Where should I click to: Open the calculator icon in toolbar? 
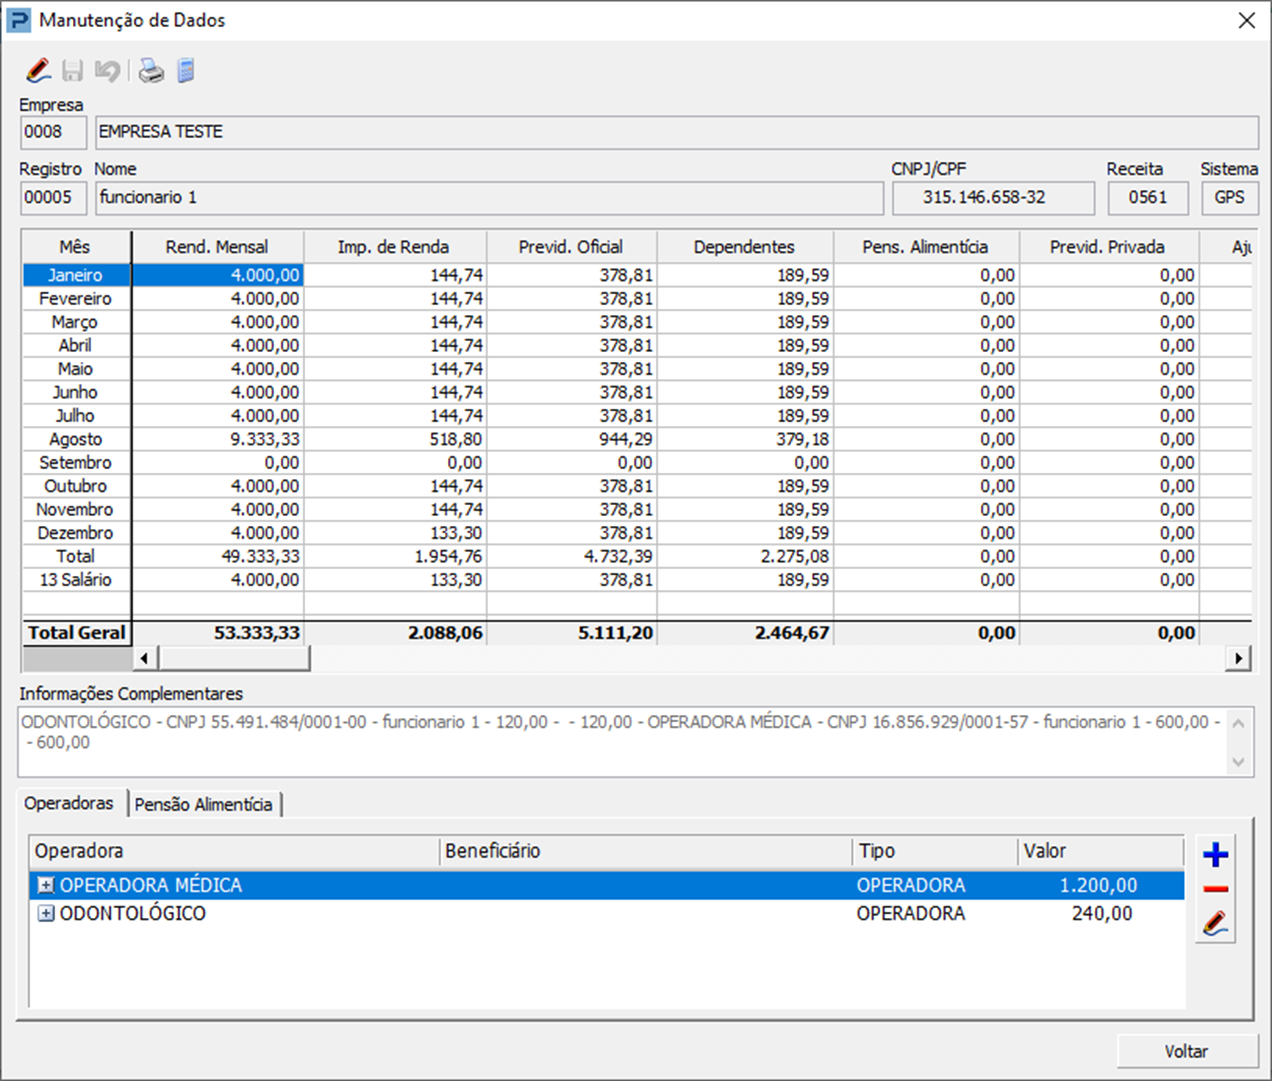coord(186,71)
